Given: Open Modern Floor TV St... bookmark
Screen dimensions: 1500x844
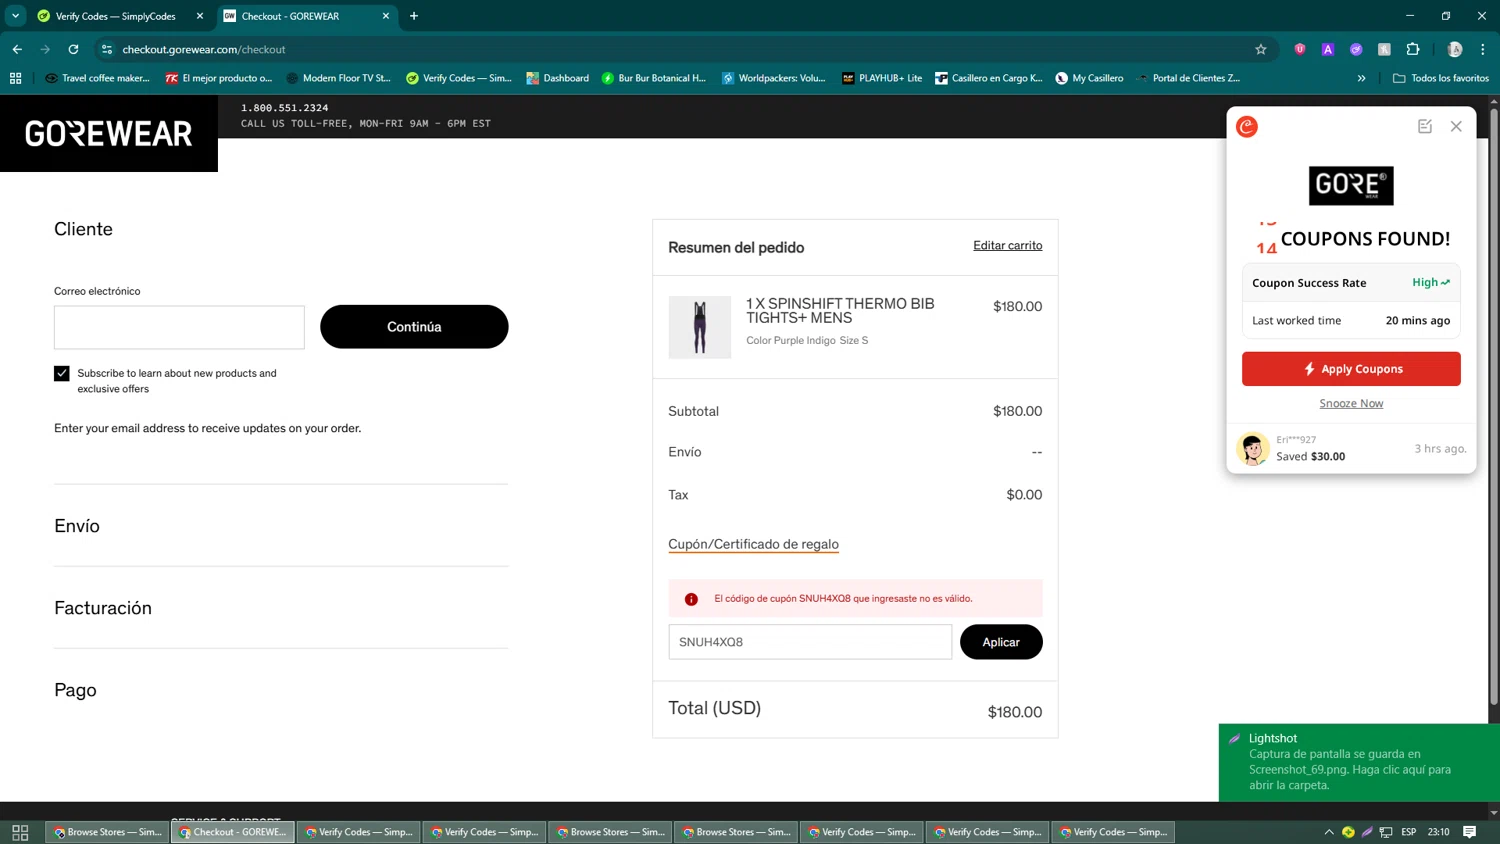Looking at the screenshot, I should (x=338, y=78).
